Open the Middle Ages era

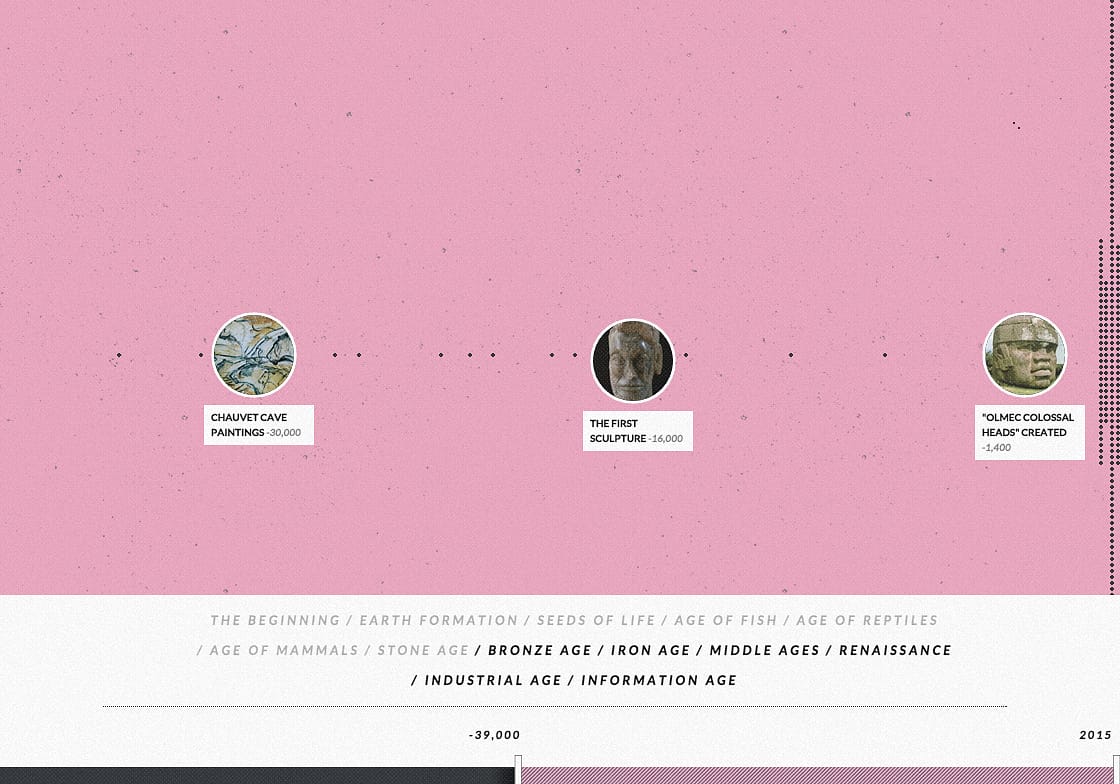764,650
